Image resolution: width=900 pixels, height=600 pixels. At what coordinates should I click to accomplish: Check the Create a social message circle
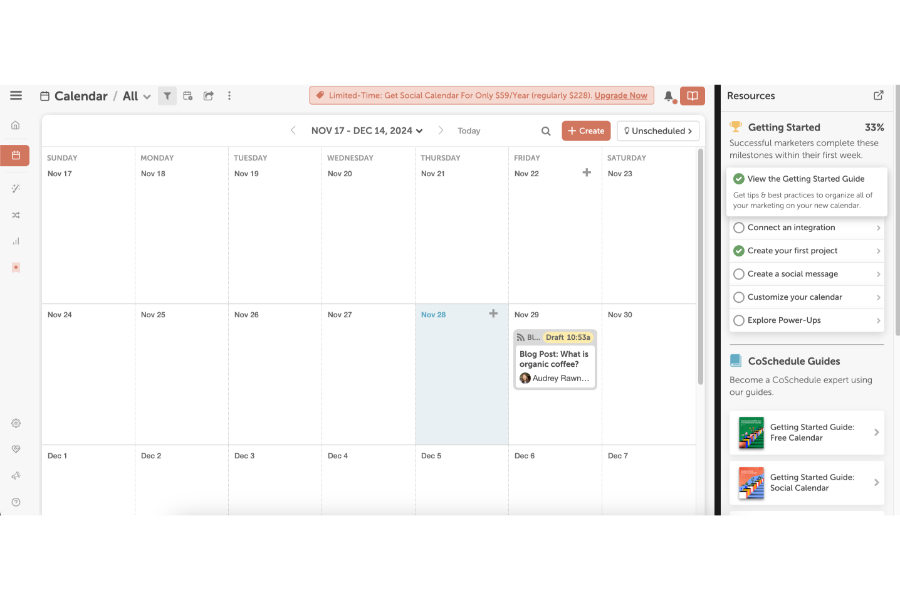coord(739,274)
